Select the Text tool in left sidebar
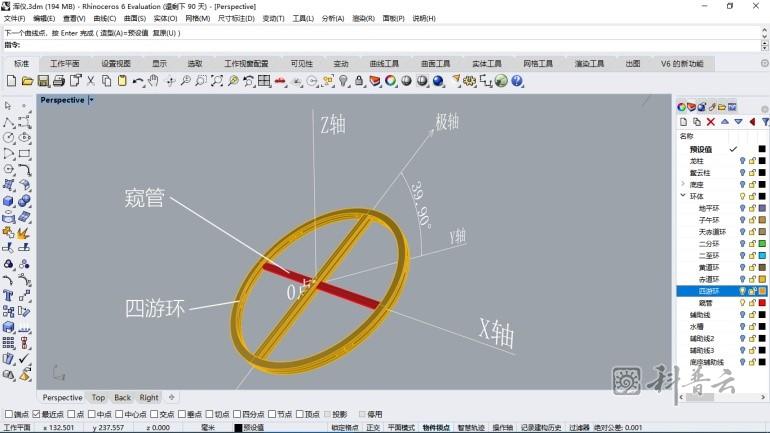The image size is (770, 433). click(x=8, y=296)
